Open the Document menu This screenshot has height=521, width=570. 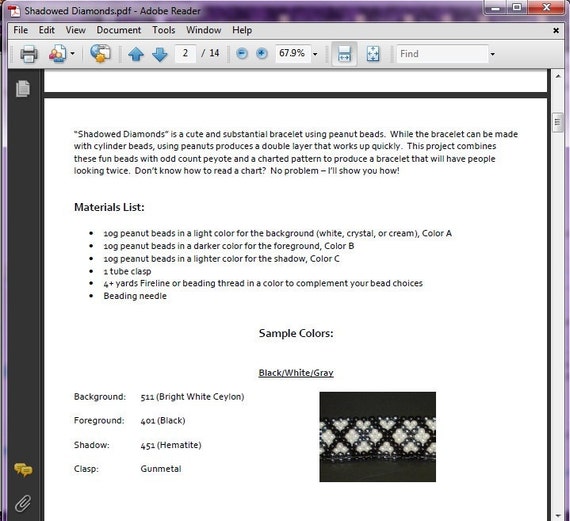tap(119, 30)
